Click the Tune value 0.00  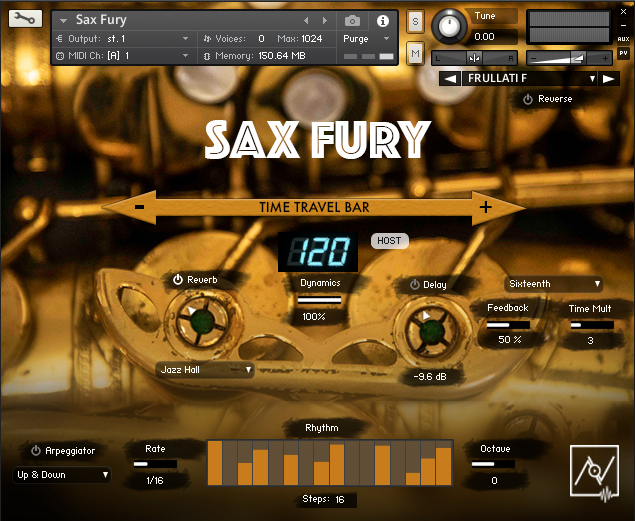[x=484, y=37]
